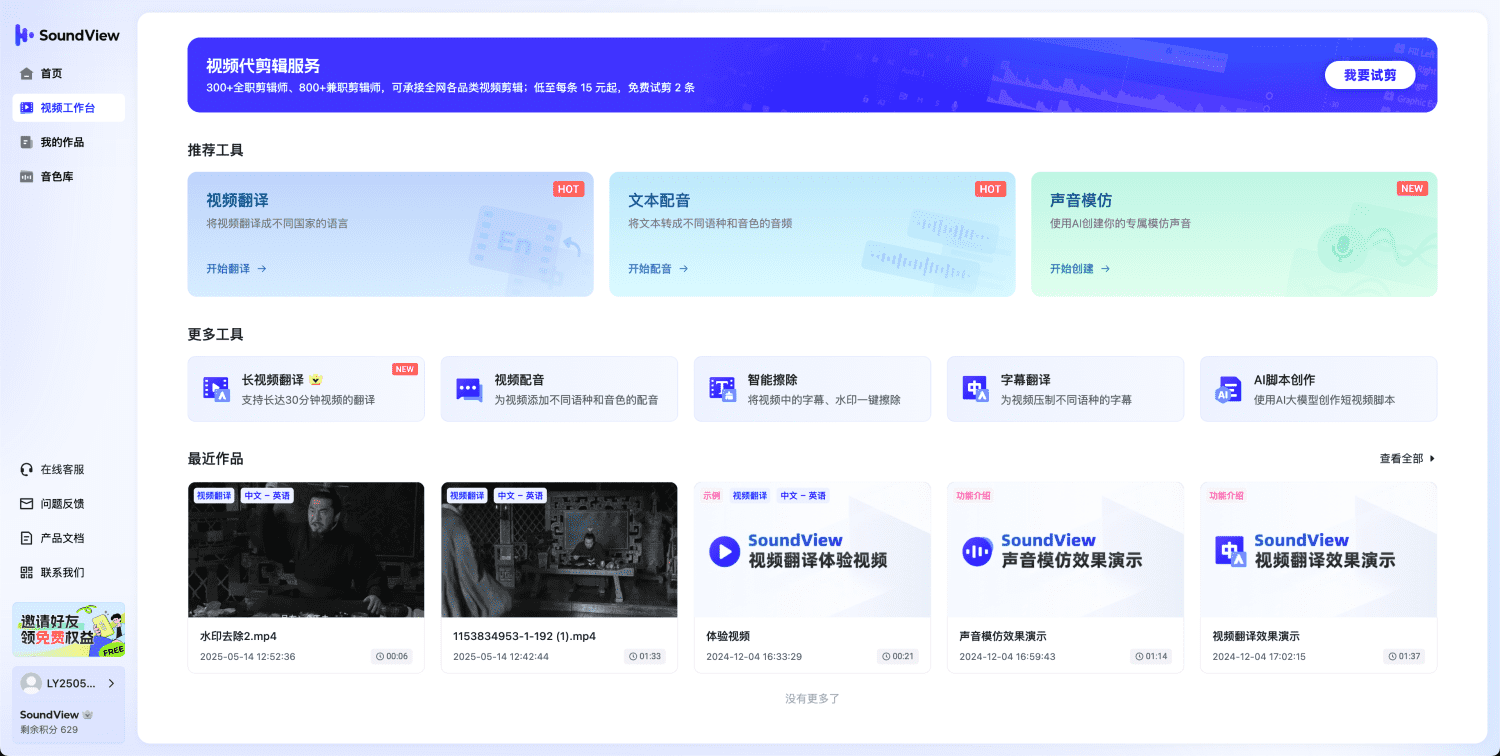The height and width of the screenshot is (756, 1500).
Task: Click the 视频代剪辑服务 banner title
Action: point(263,66)
